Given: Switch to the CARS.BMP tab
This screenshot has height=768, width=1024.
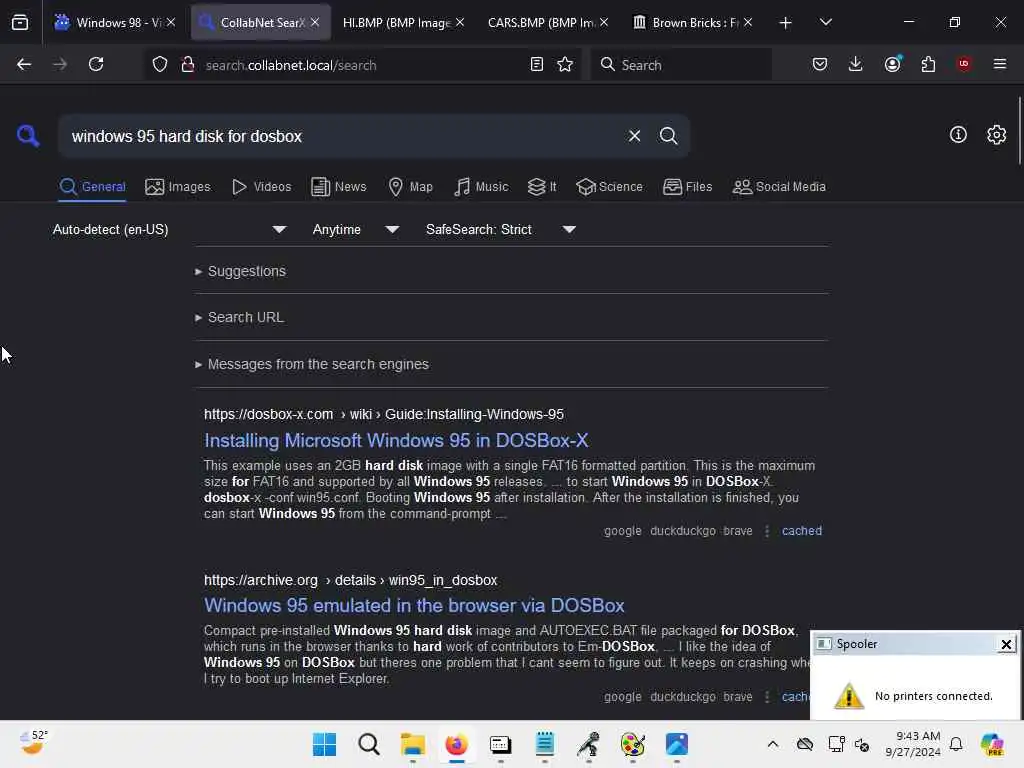Looking at the screenshot, I should pos(541,22).
